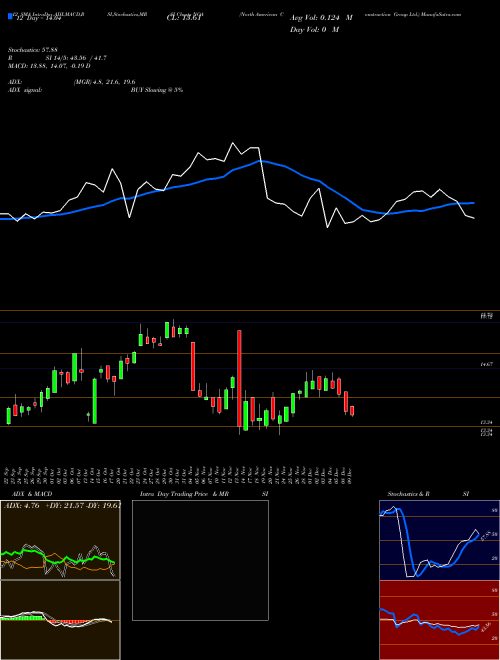Select the 'BUY Slowing @ 5%' signal text
500x660 pixels.
click(x=157, y=90)
